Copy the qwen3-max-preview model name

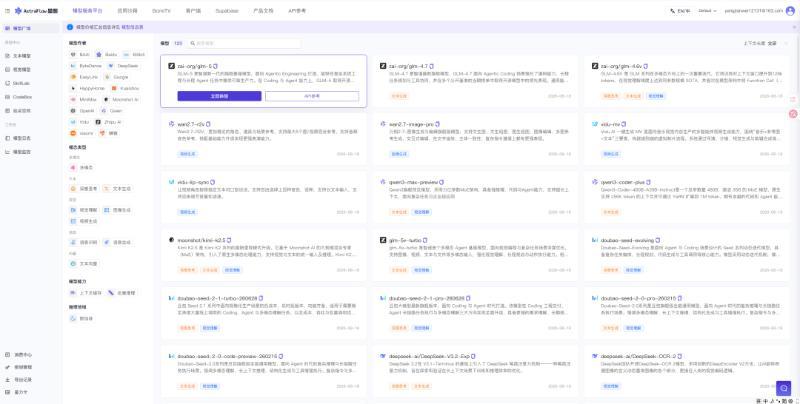pyautogui.click(x=441, y=182)
